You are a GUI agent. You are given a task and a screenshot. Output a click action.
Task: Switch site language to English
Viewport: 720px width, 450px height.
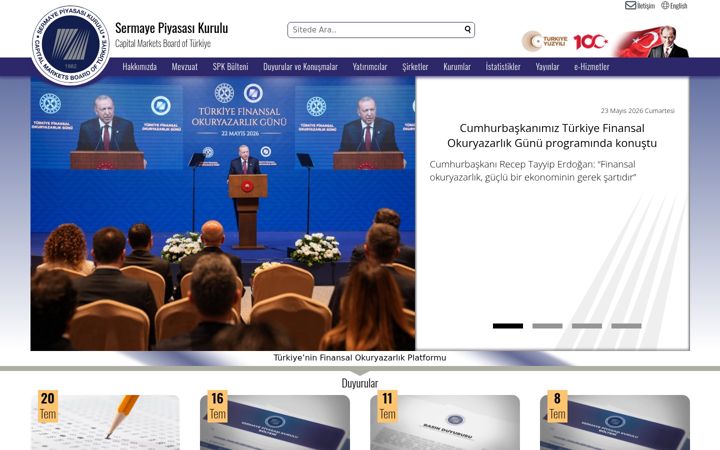point(679,6)
